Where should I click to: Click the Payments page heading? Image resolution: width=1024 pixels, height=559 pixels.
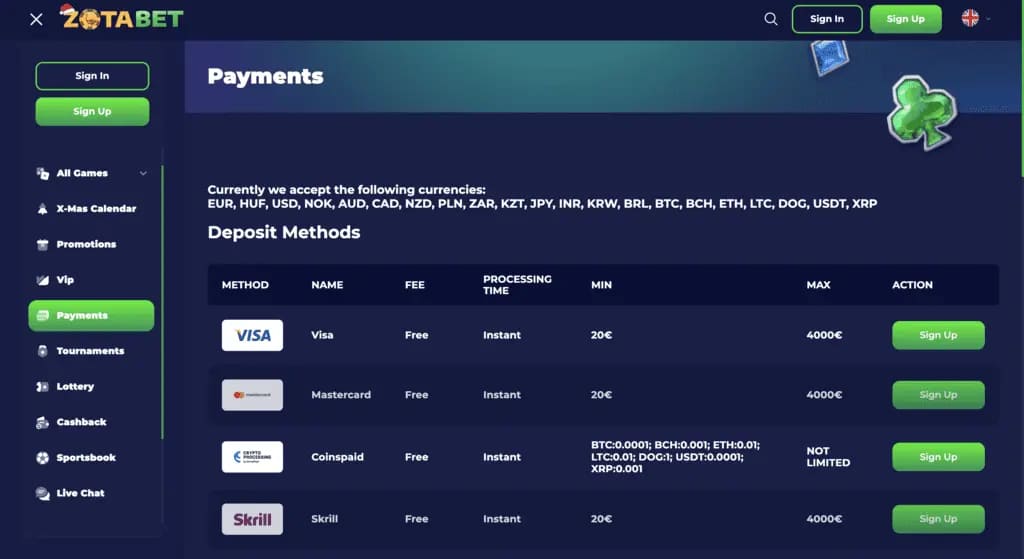click(265, 76)
